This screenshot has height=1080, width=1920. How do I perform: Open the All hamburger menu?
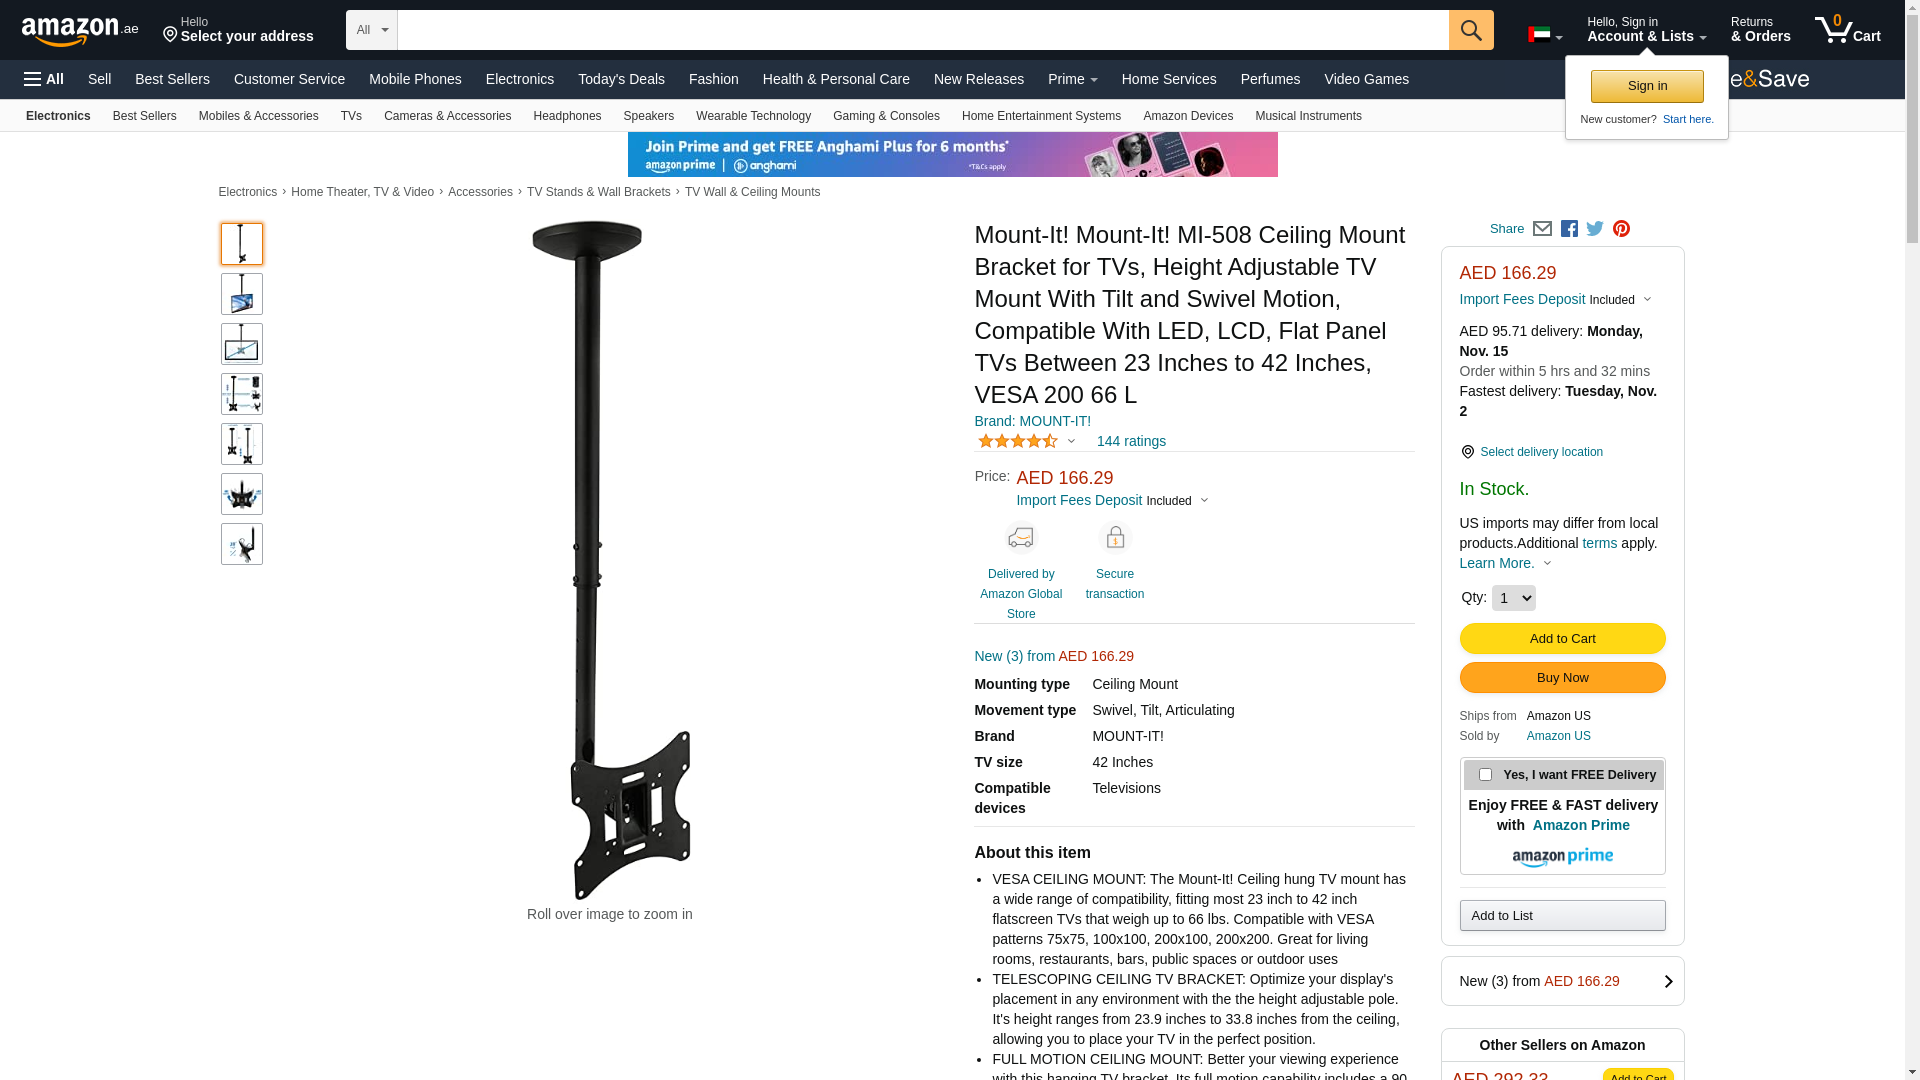pos(44,79)
